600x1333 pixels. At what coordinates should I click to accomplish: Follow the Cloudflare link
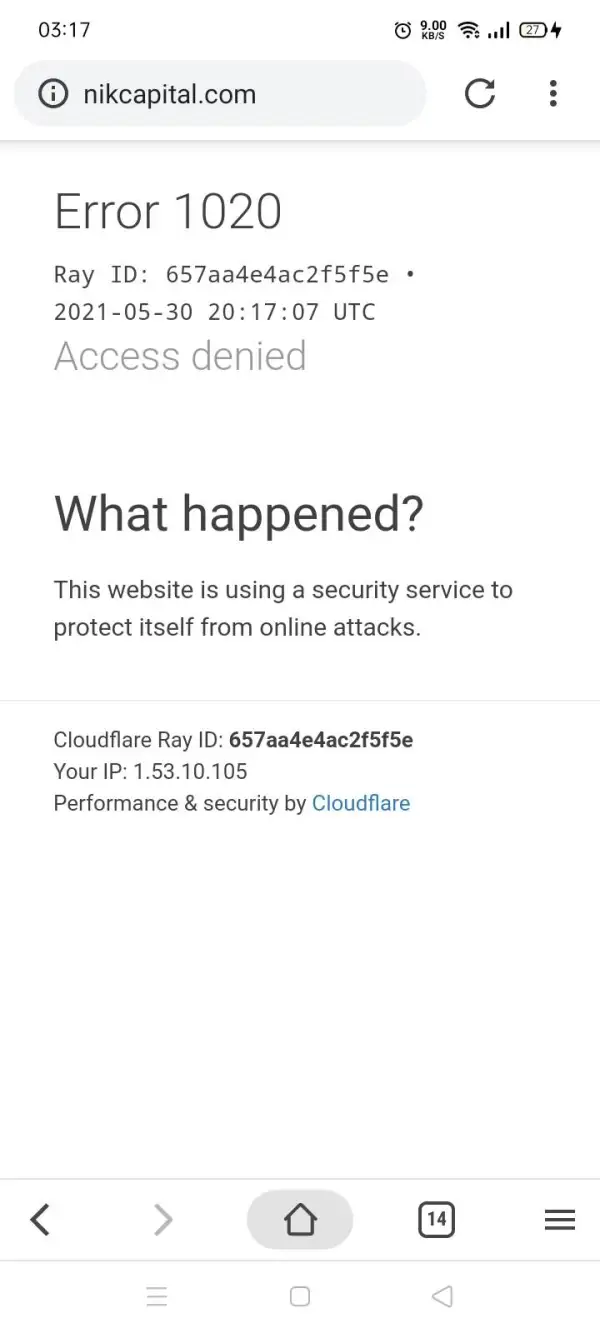tap(361, 803)
